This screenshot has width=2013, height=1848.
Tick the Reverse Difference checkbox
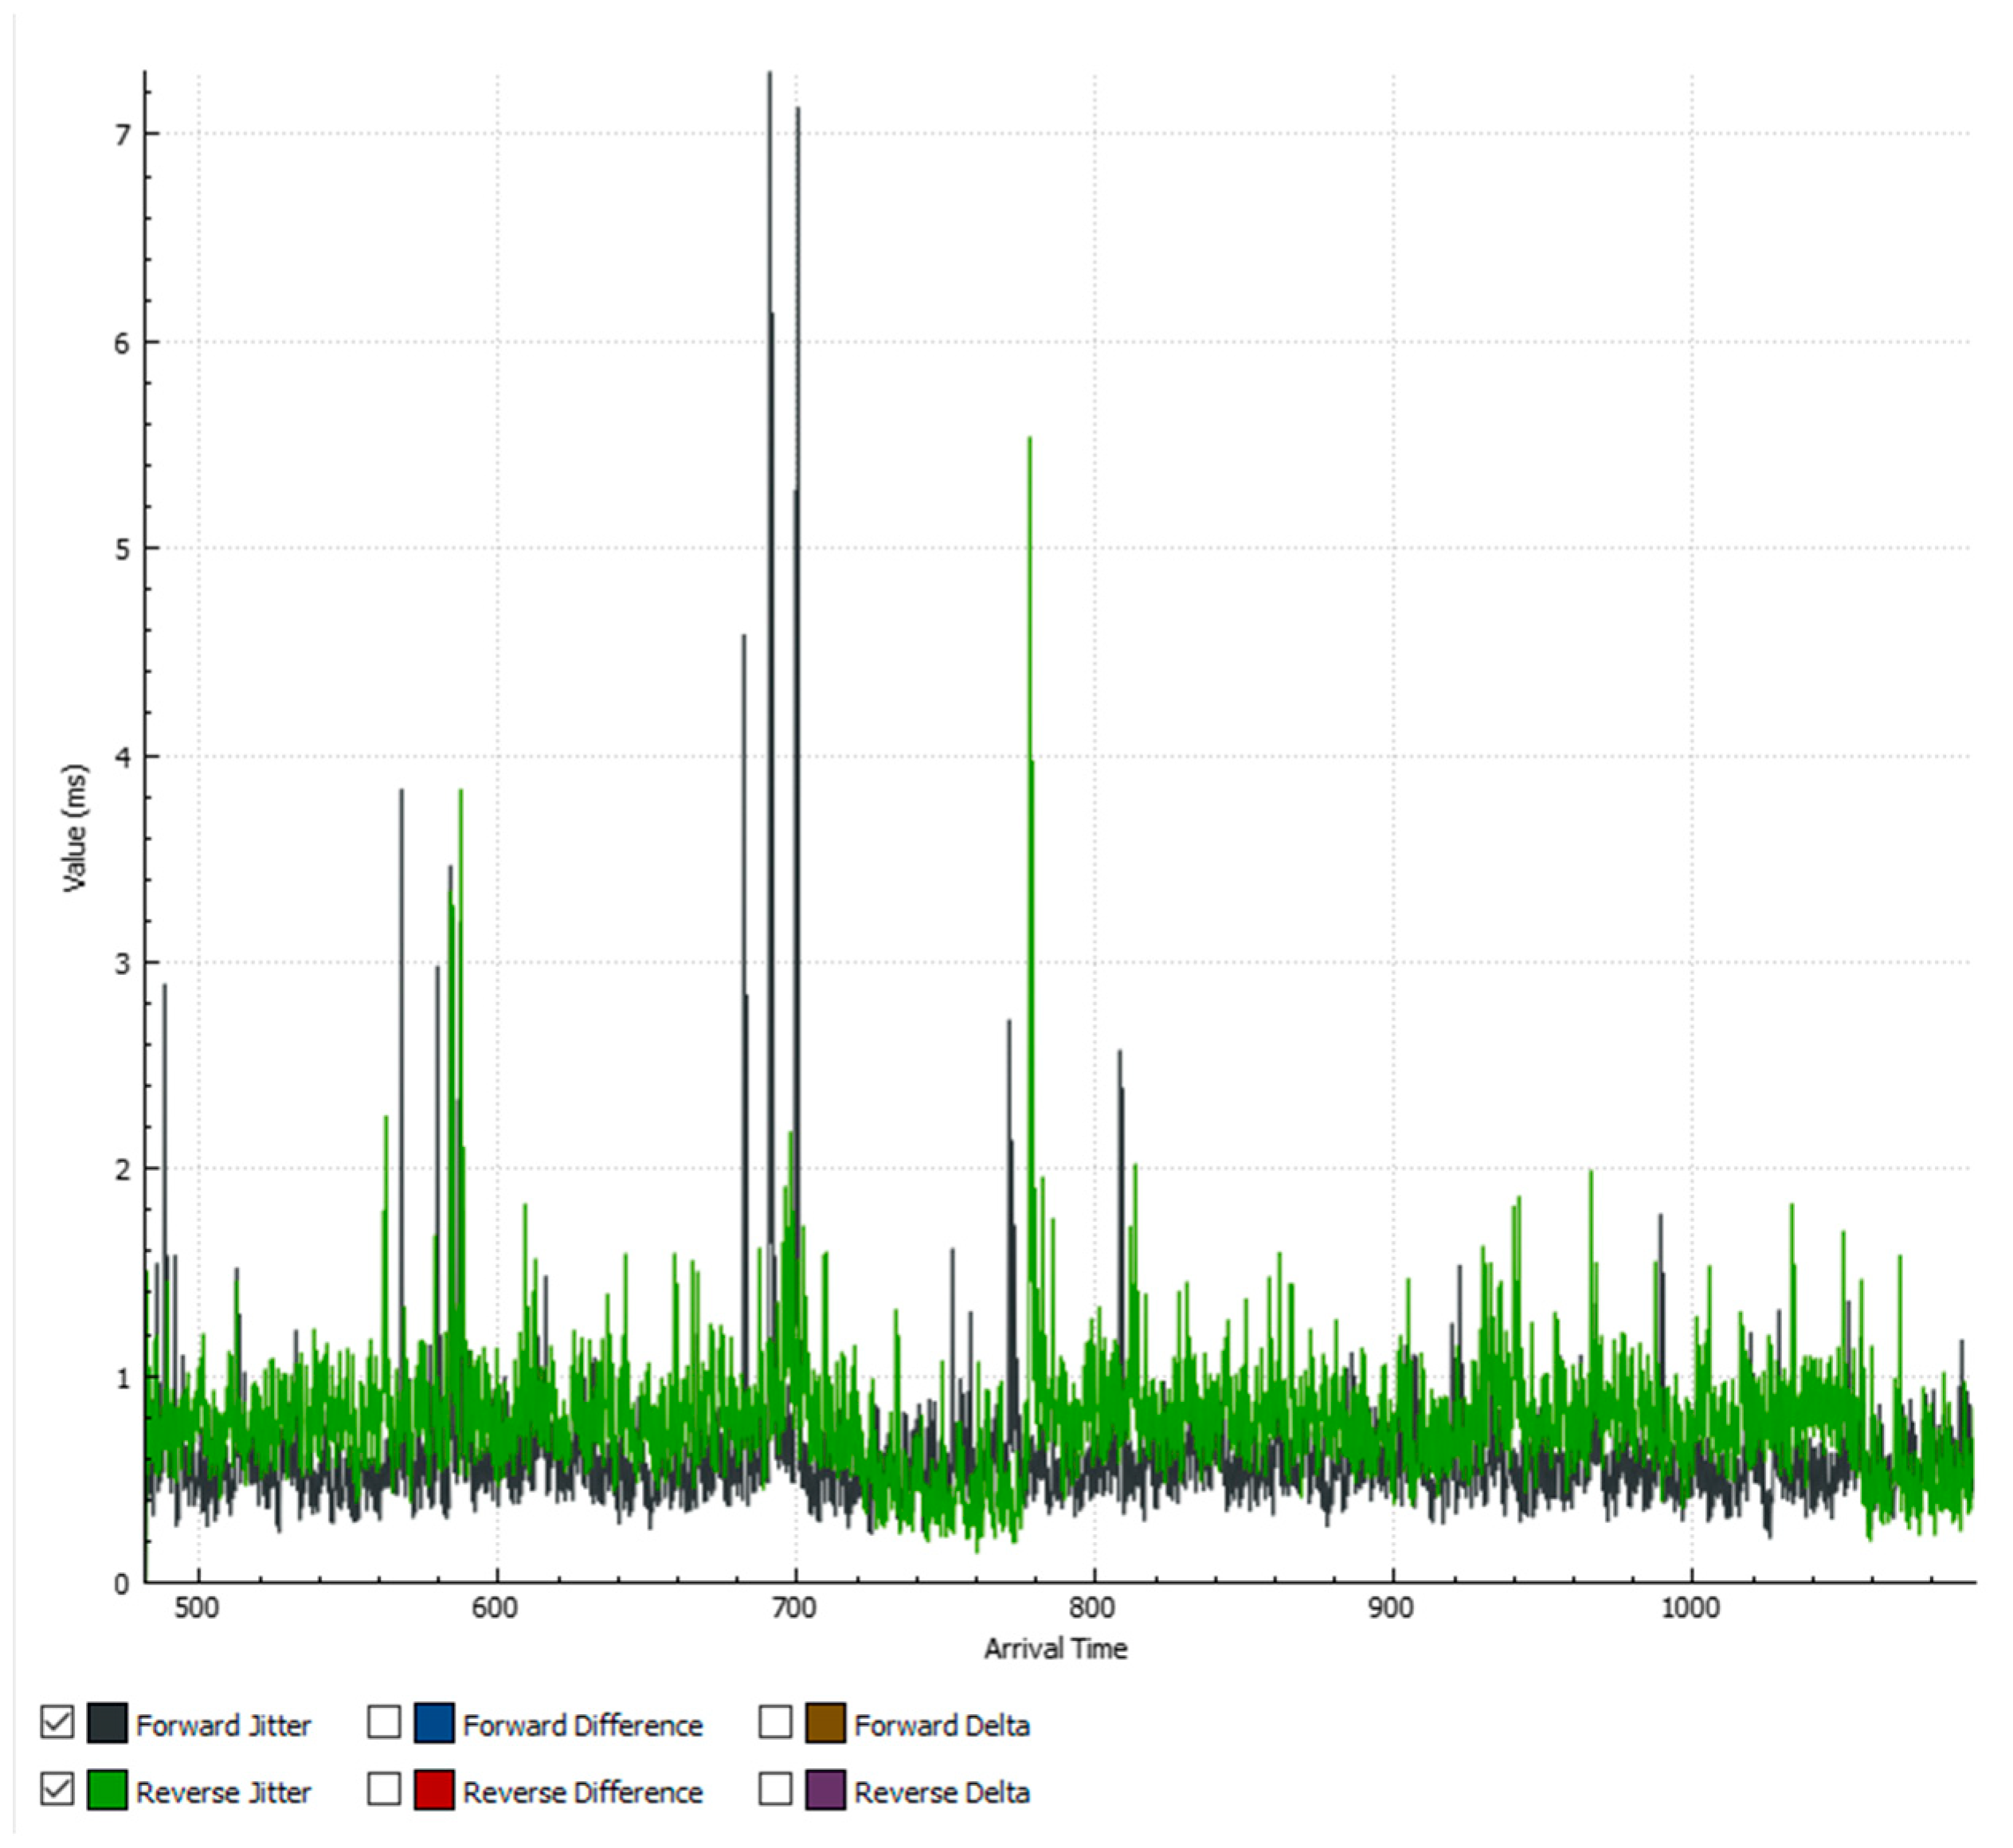[x=384, y=1789]
